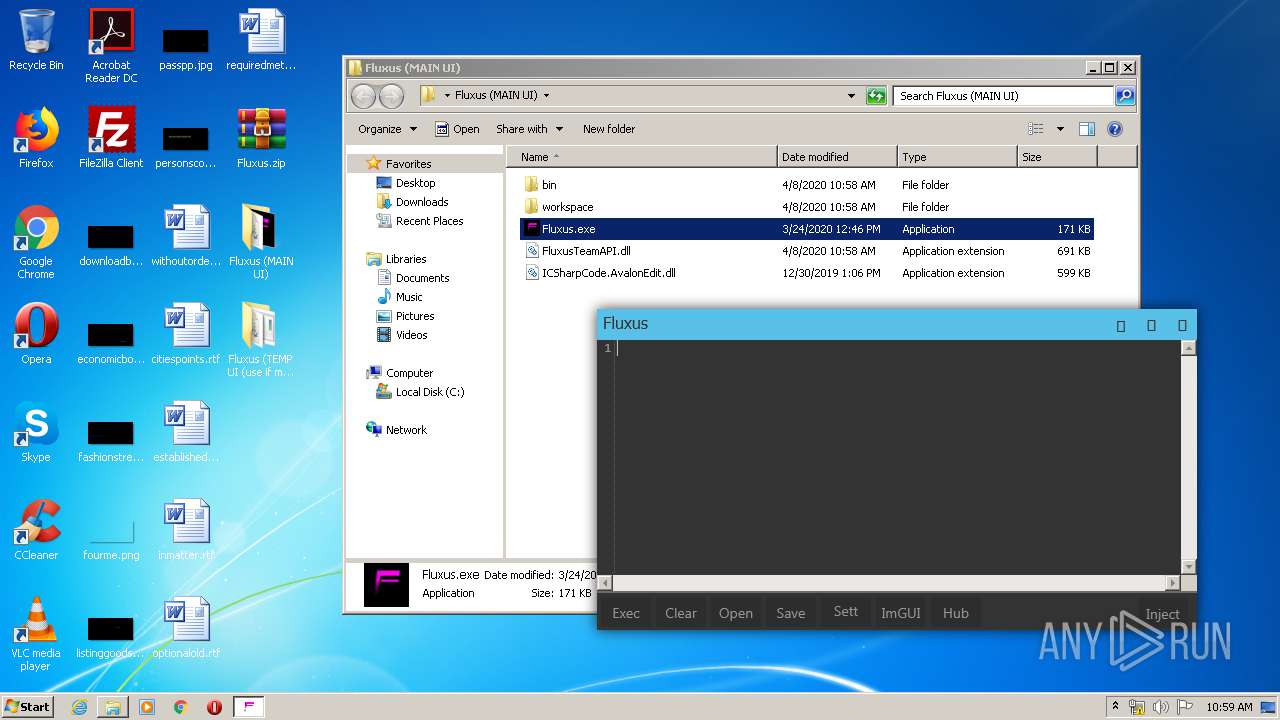Select ICSharpCode.AvalonEdit.dll file
The height and width of the screenshot is (720, 1280).
pyautogui.click(x=807, y=273)
